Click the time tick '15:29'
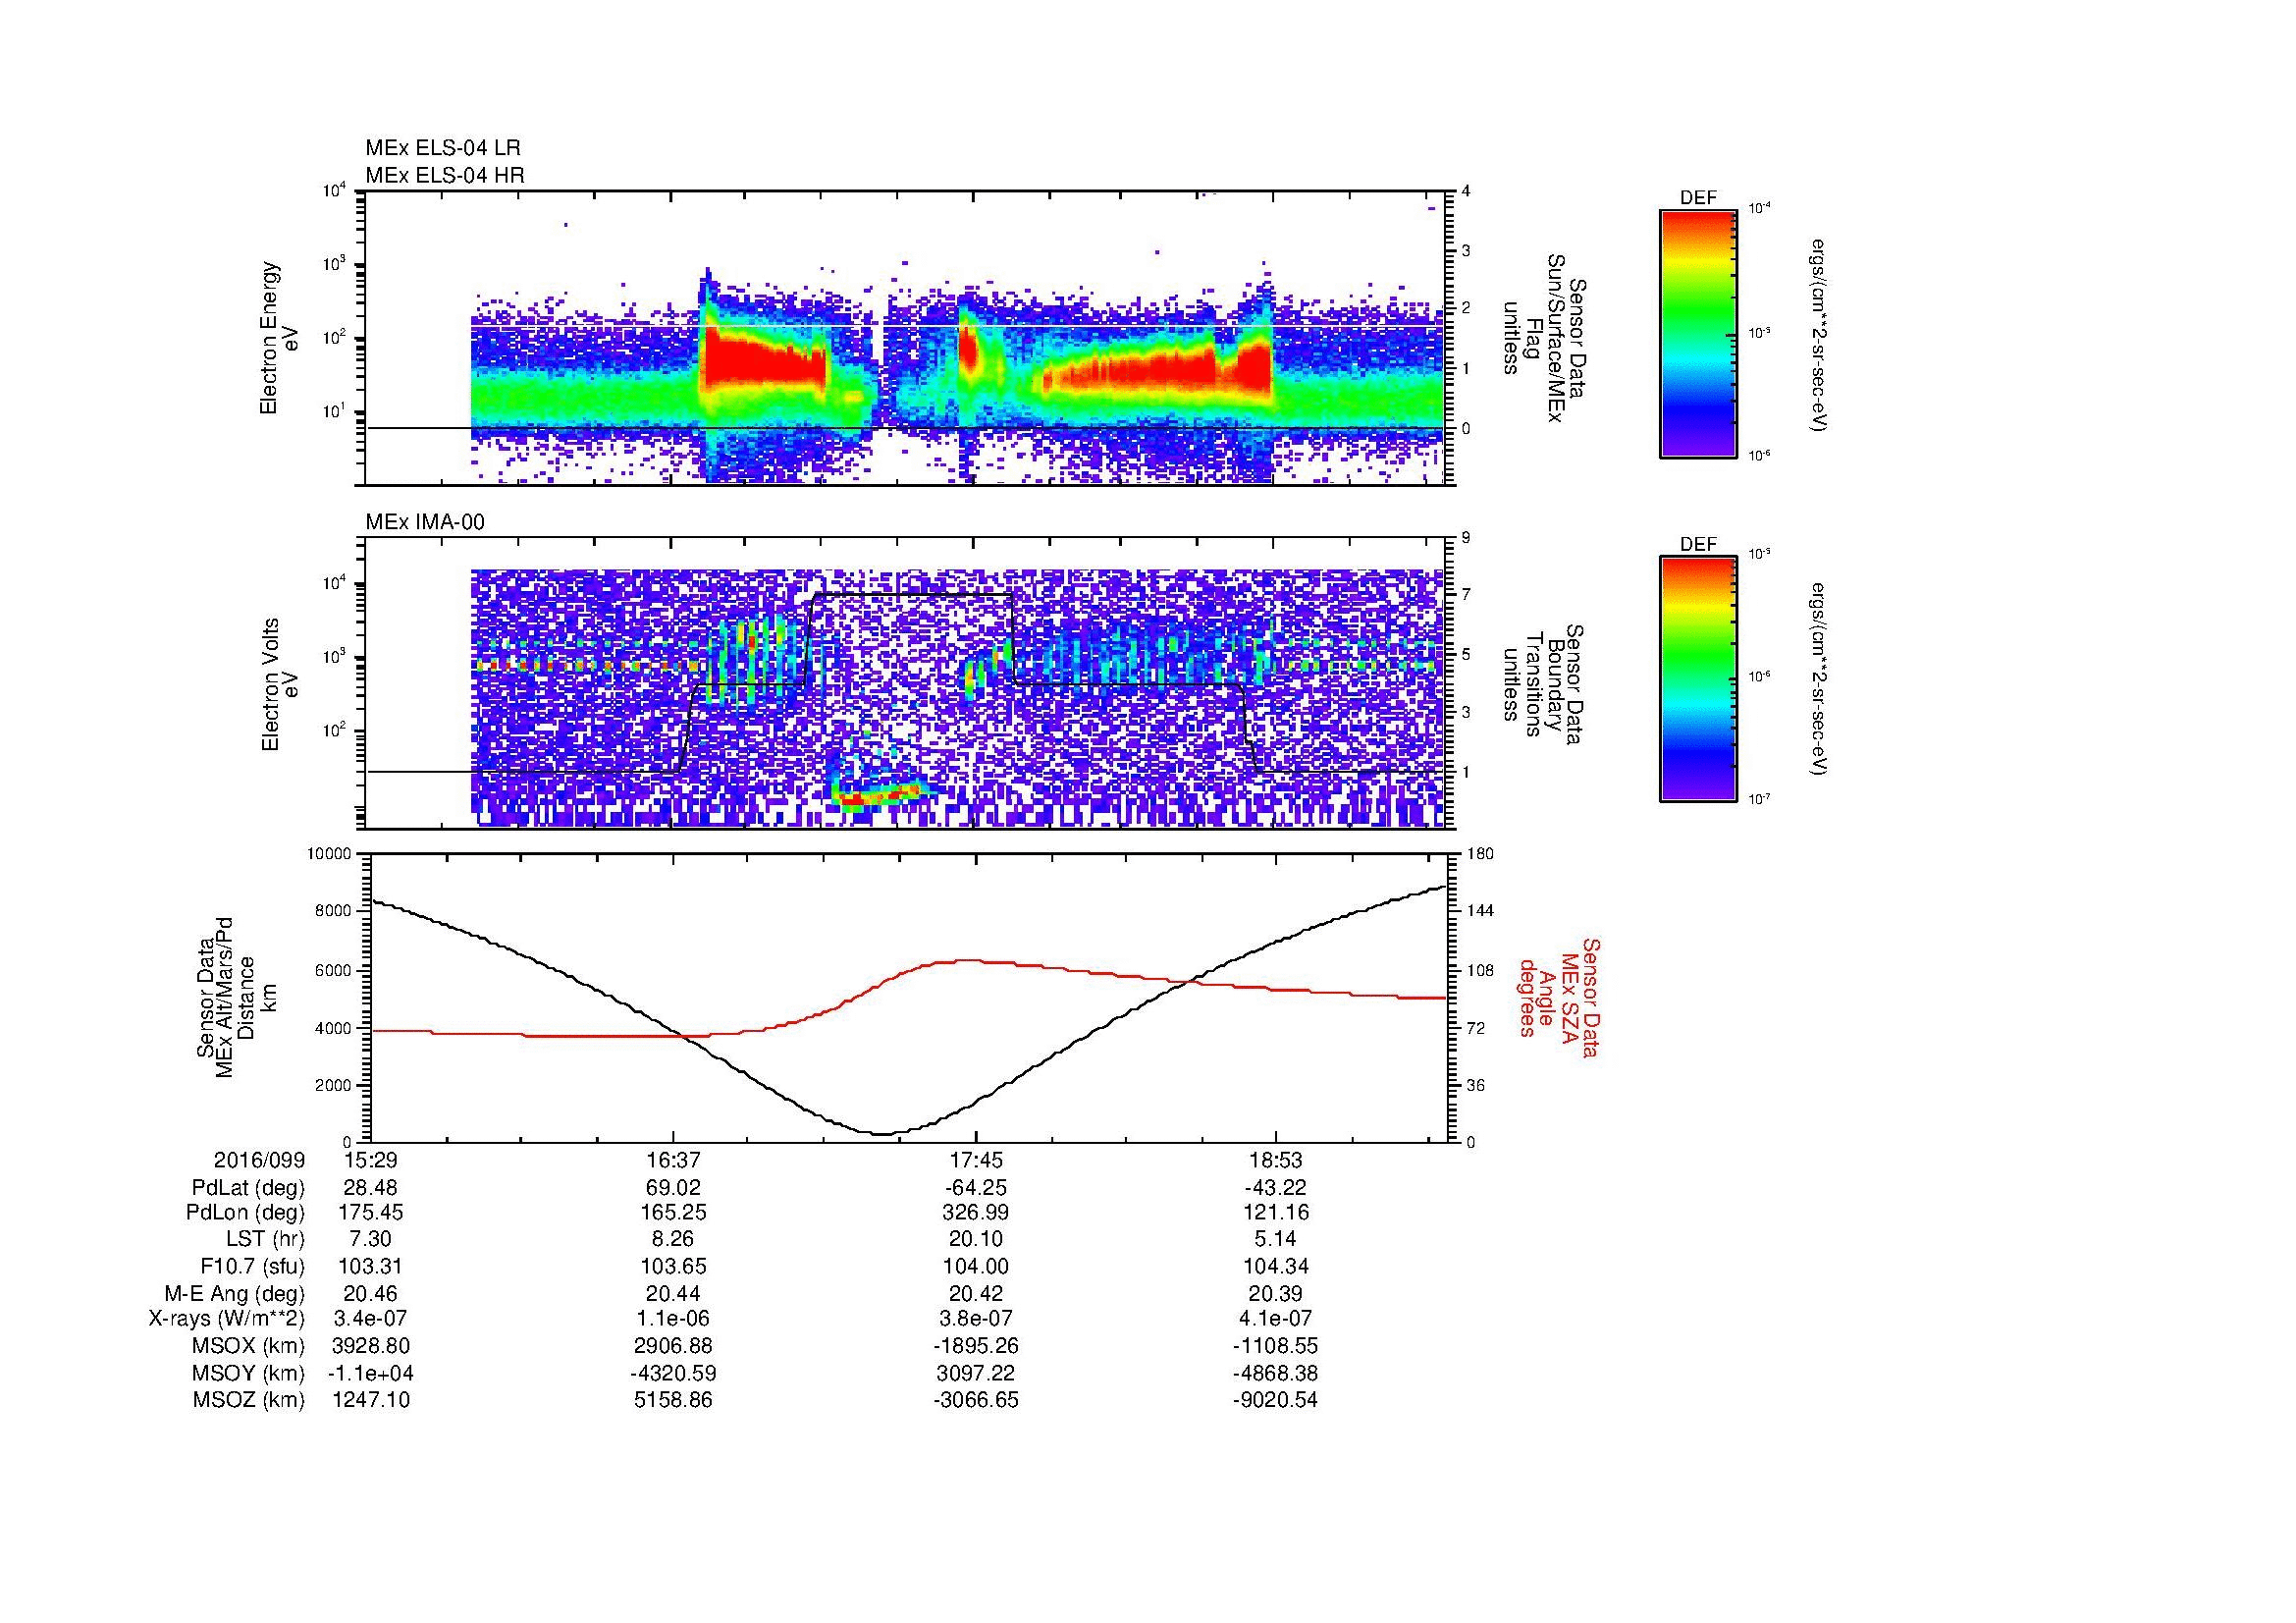Image resolution: width=2296 pixels, height=1623 pixels. tap(370, 1160)
